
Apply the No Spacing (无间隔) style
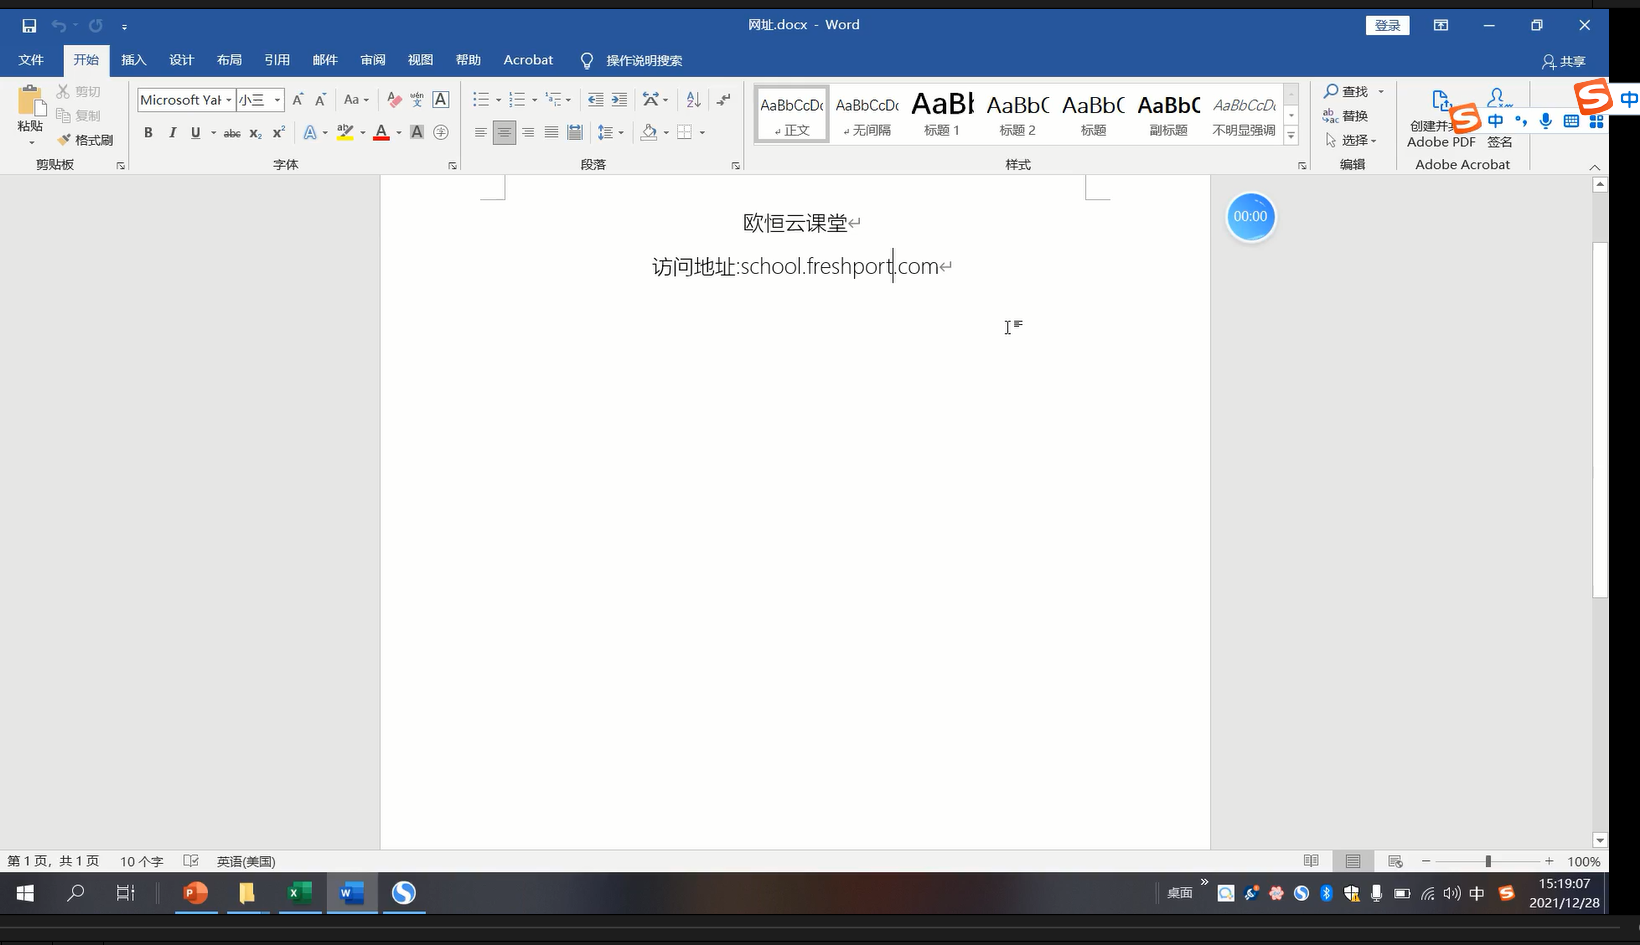[867, 113]
